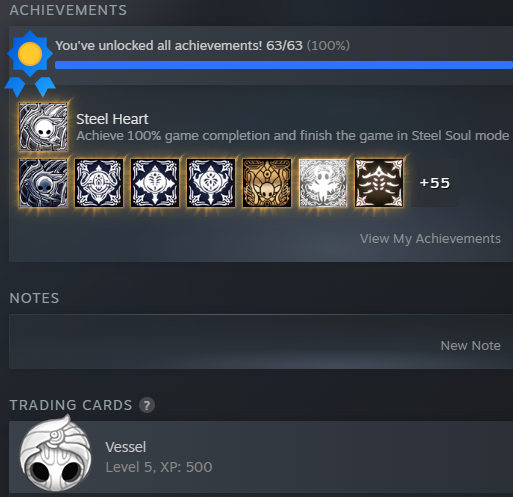Click the black-and-white ribcage achievement icon
Screen dimensions: 513x497
(x=379, y=183)
